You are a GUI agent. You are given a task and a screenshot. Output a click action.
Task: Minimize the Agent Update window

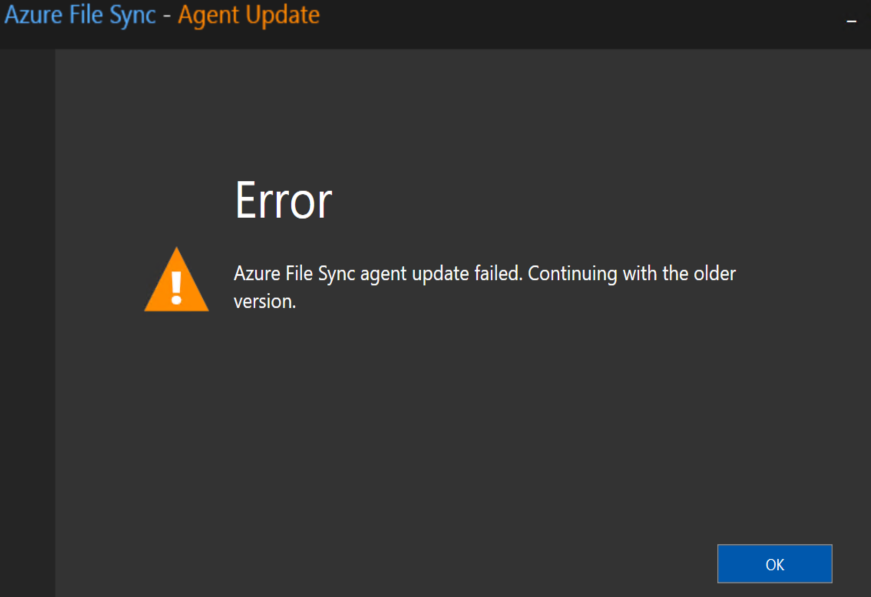coord(851,21)
